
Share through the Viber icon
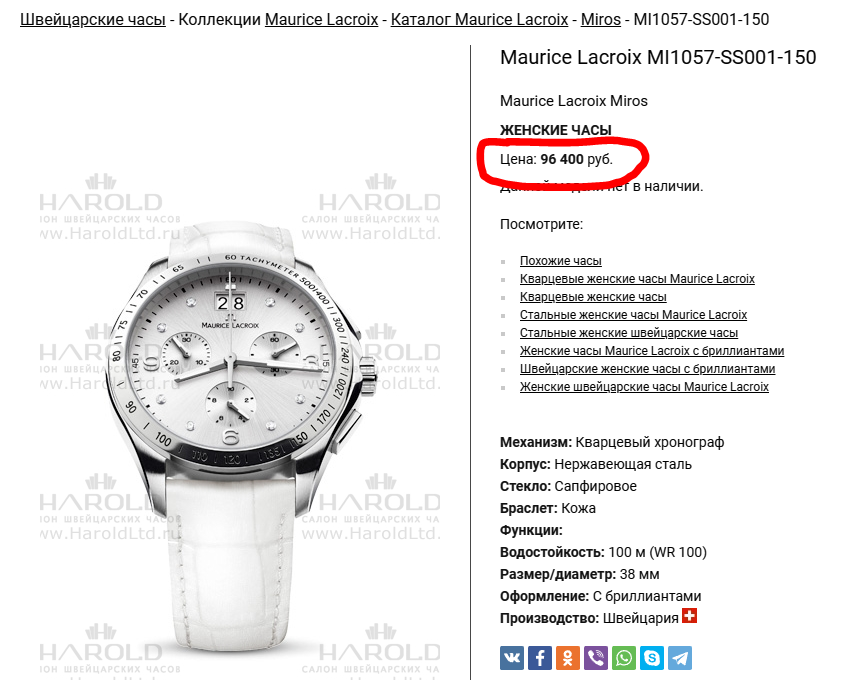[x=596, y=658]
